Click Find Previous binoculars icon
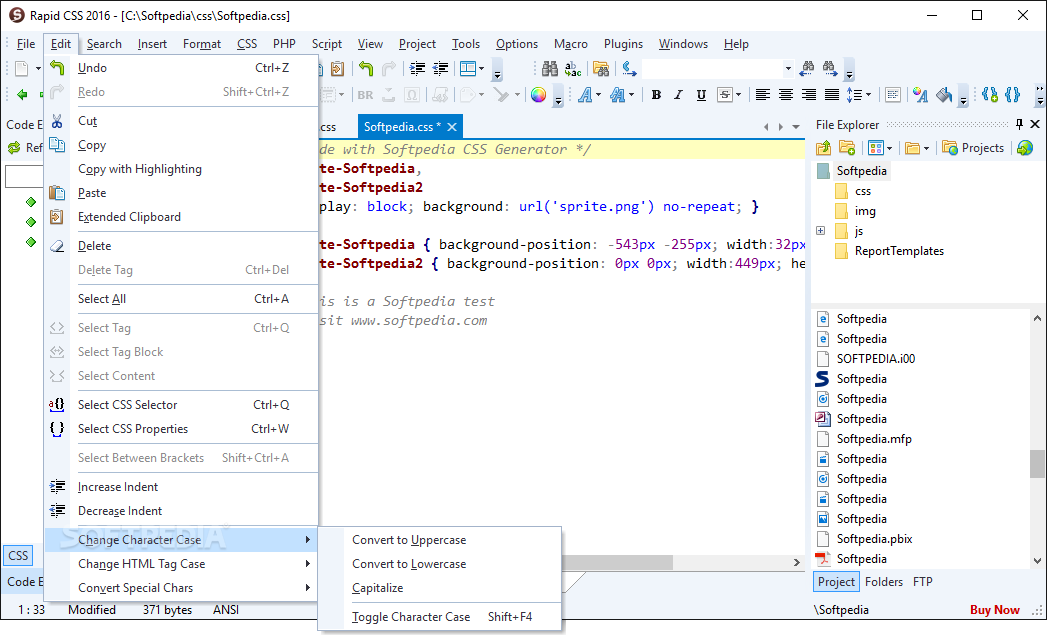 click(807, 67)
